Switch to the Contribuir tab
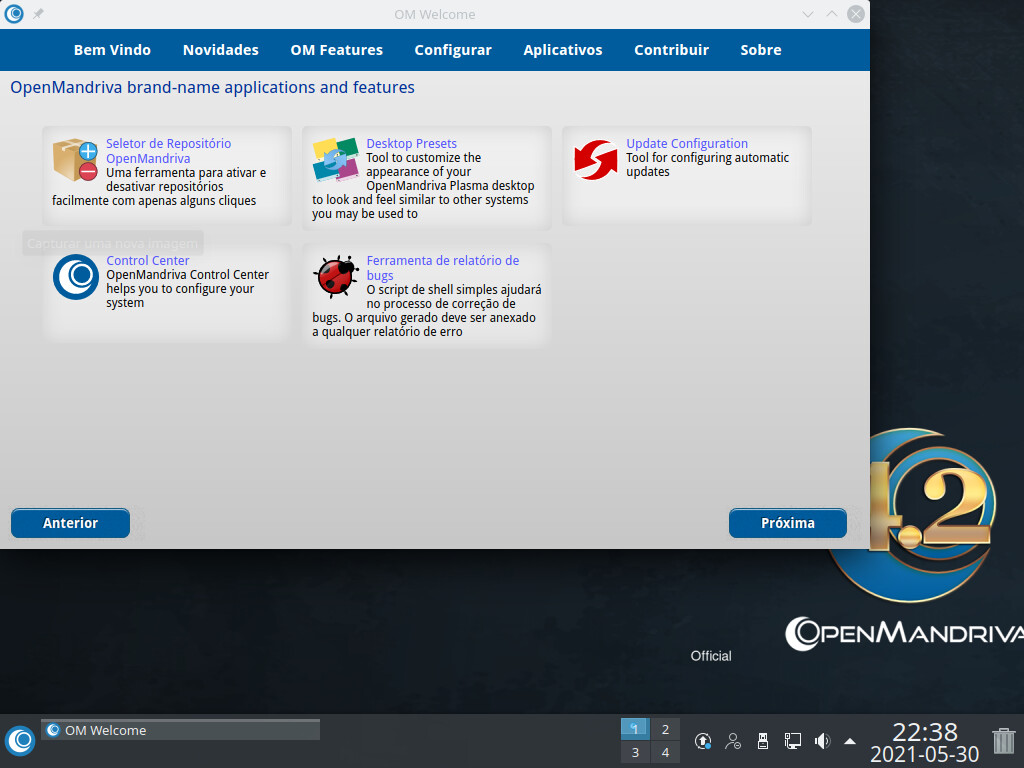Screen dimensions: 1024x768 [x=671, y=50]
